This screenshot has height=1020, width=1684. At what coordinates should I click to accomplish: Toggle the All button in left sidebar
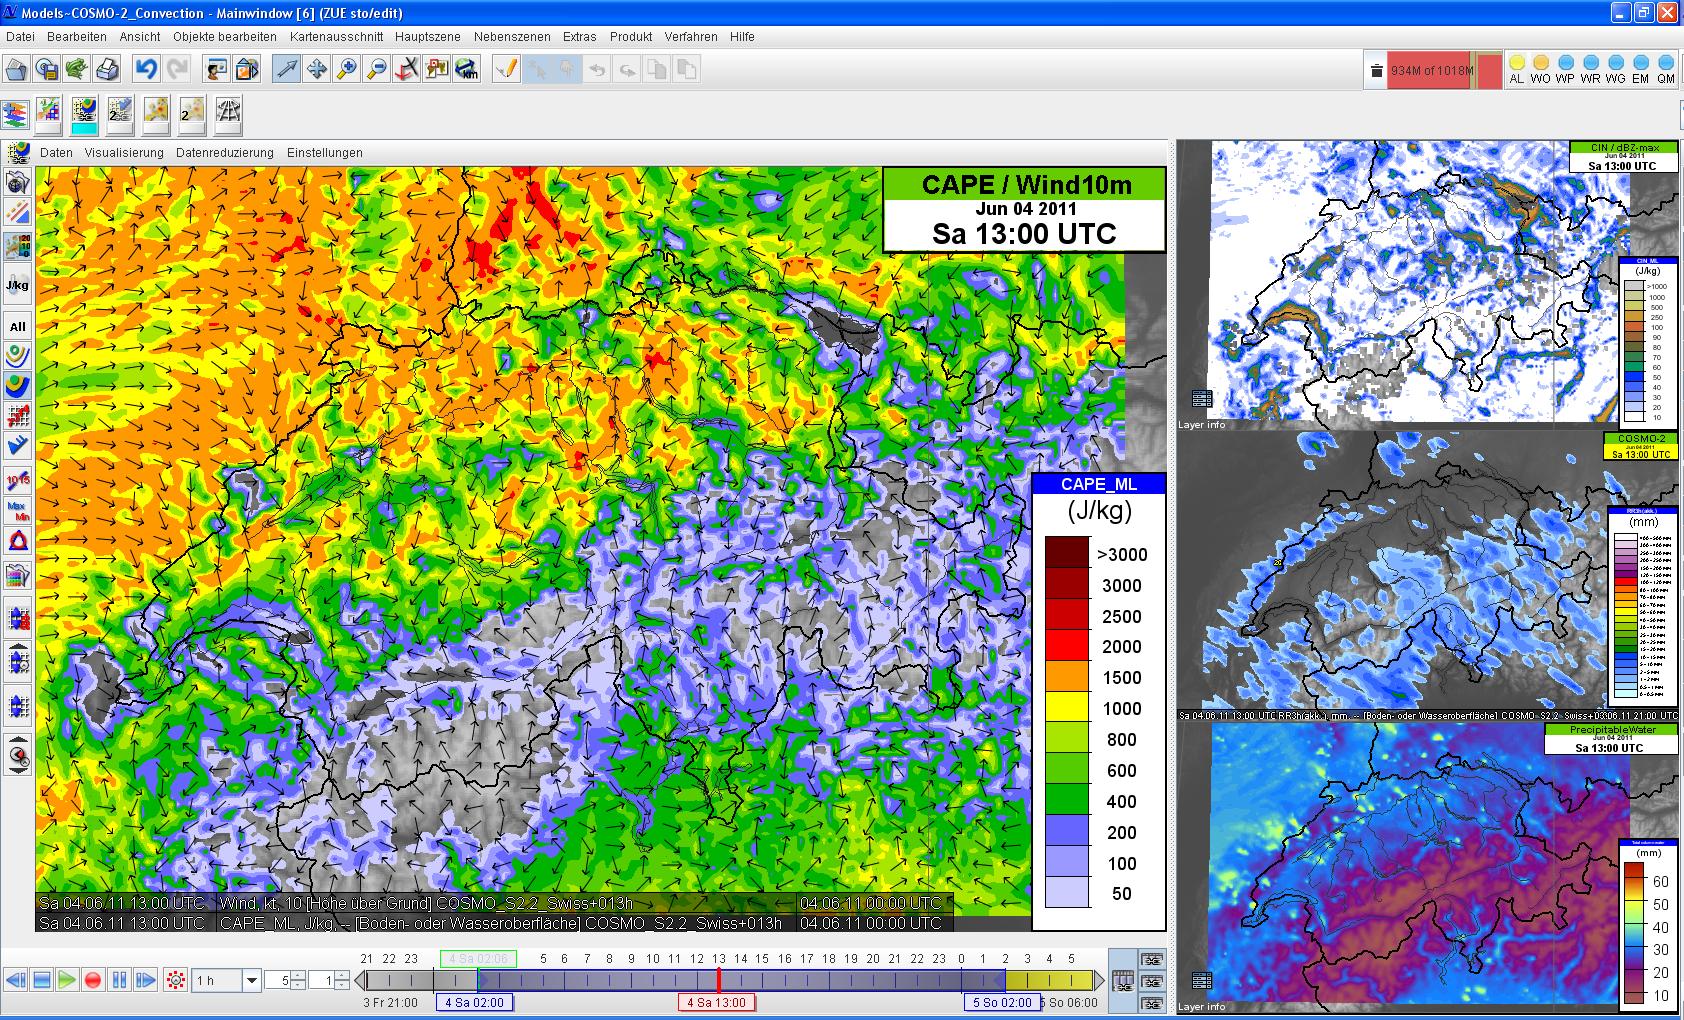click(17, 326)
